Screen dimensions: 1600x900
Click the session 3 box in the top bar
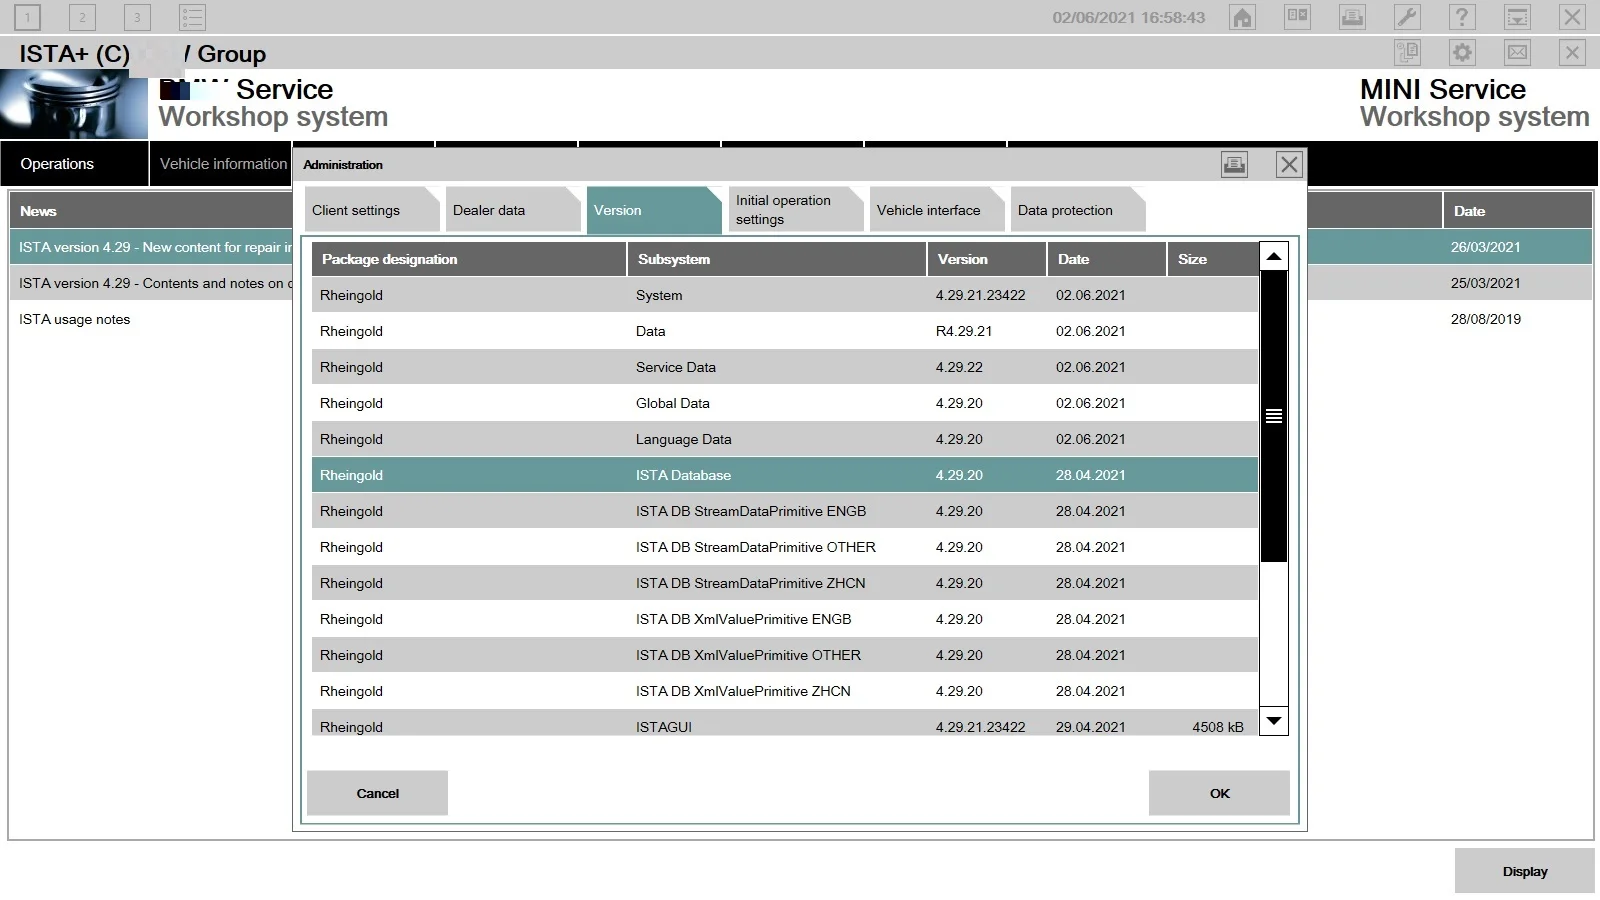click(x=138, y=17)
